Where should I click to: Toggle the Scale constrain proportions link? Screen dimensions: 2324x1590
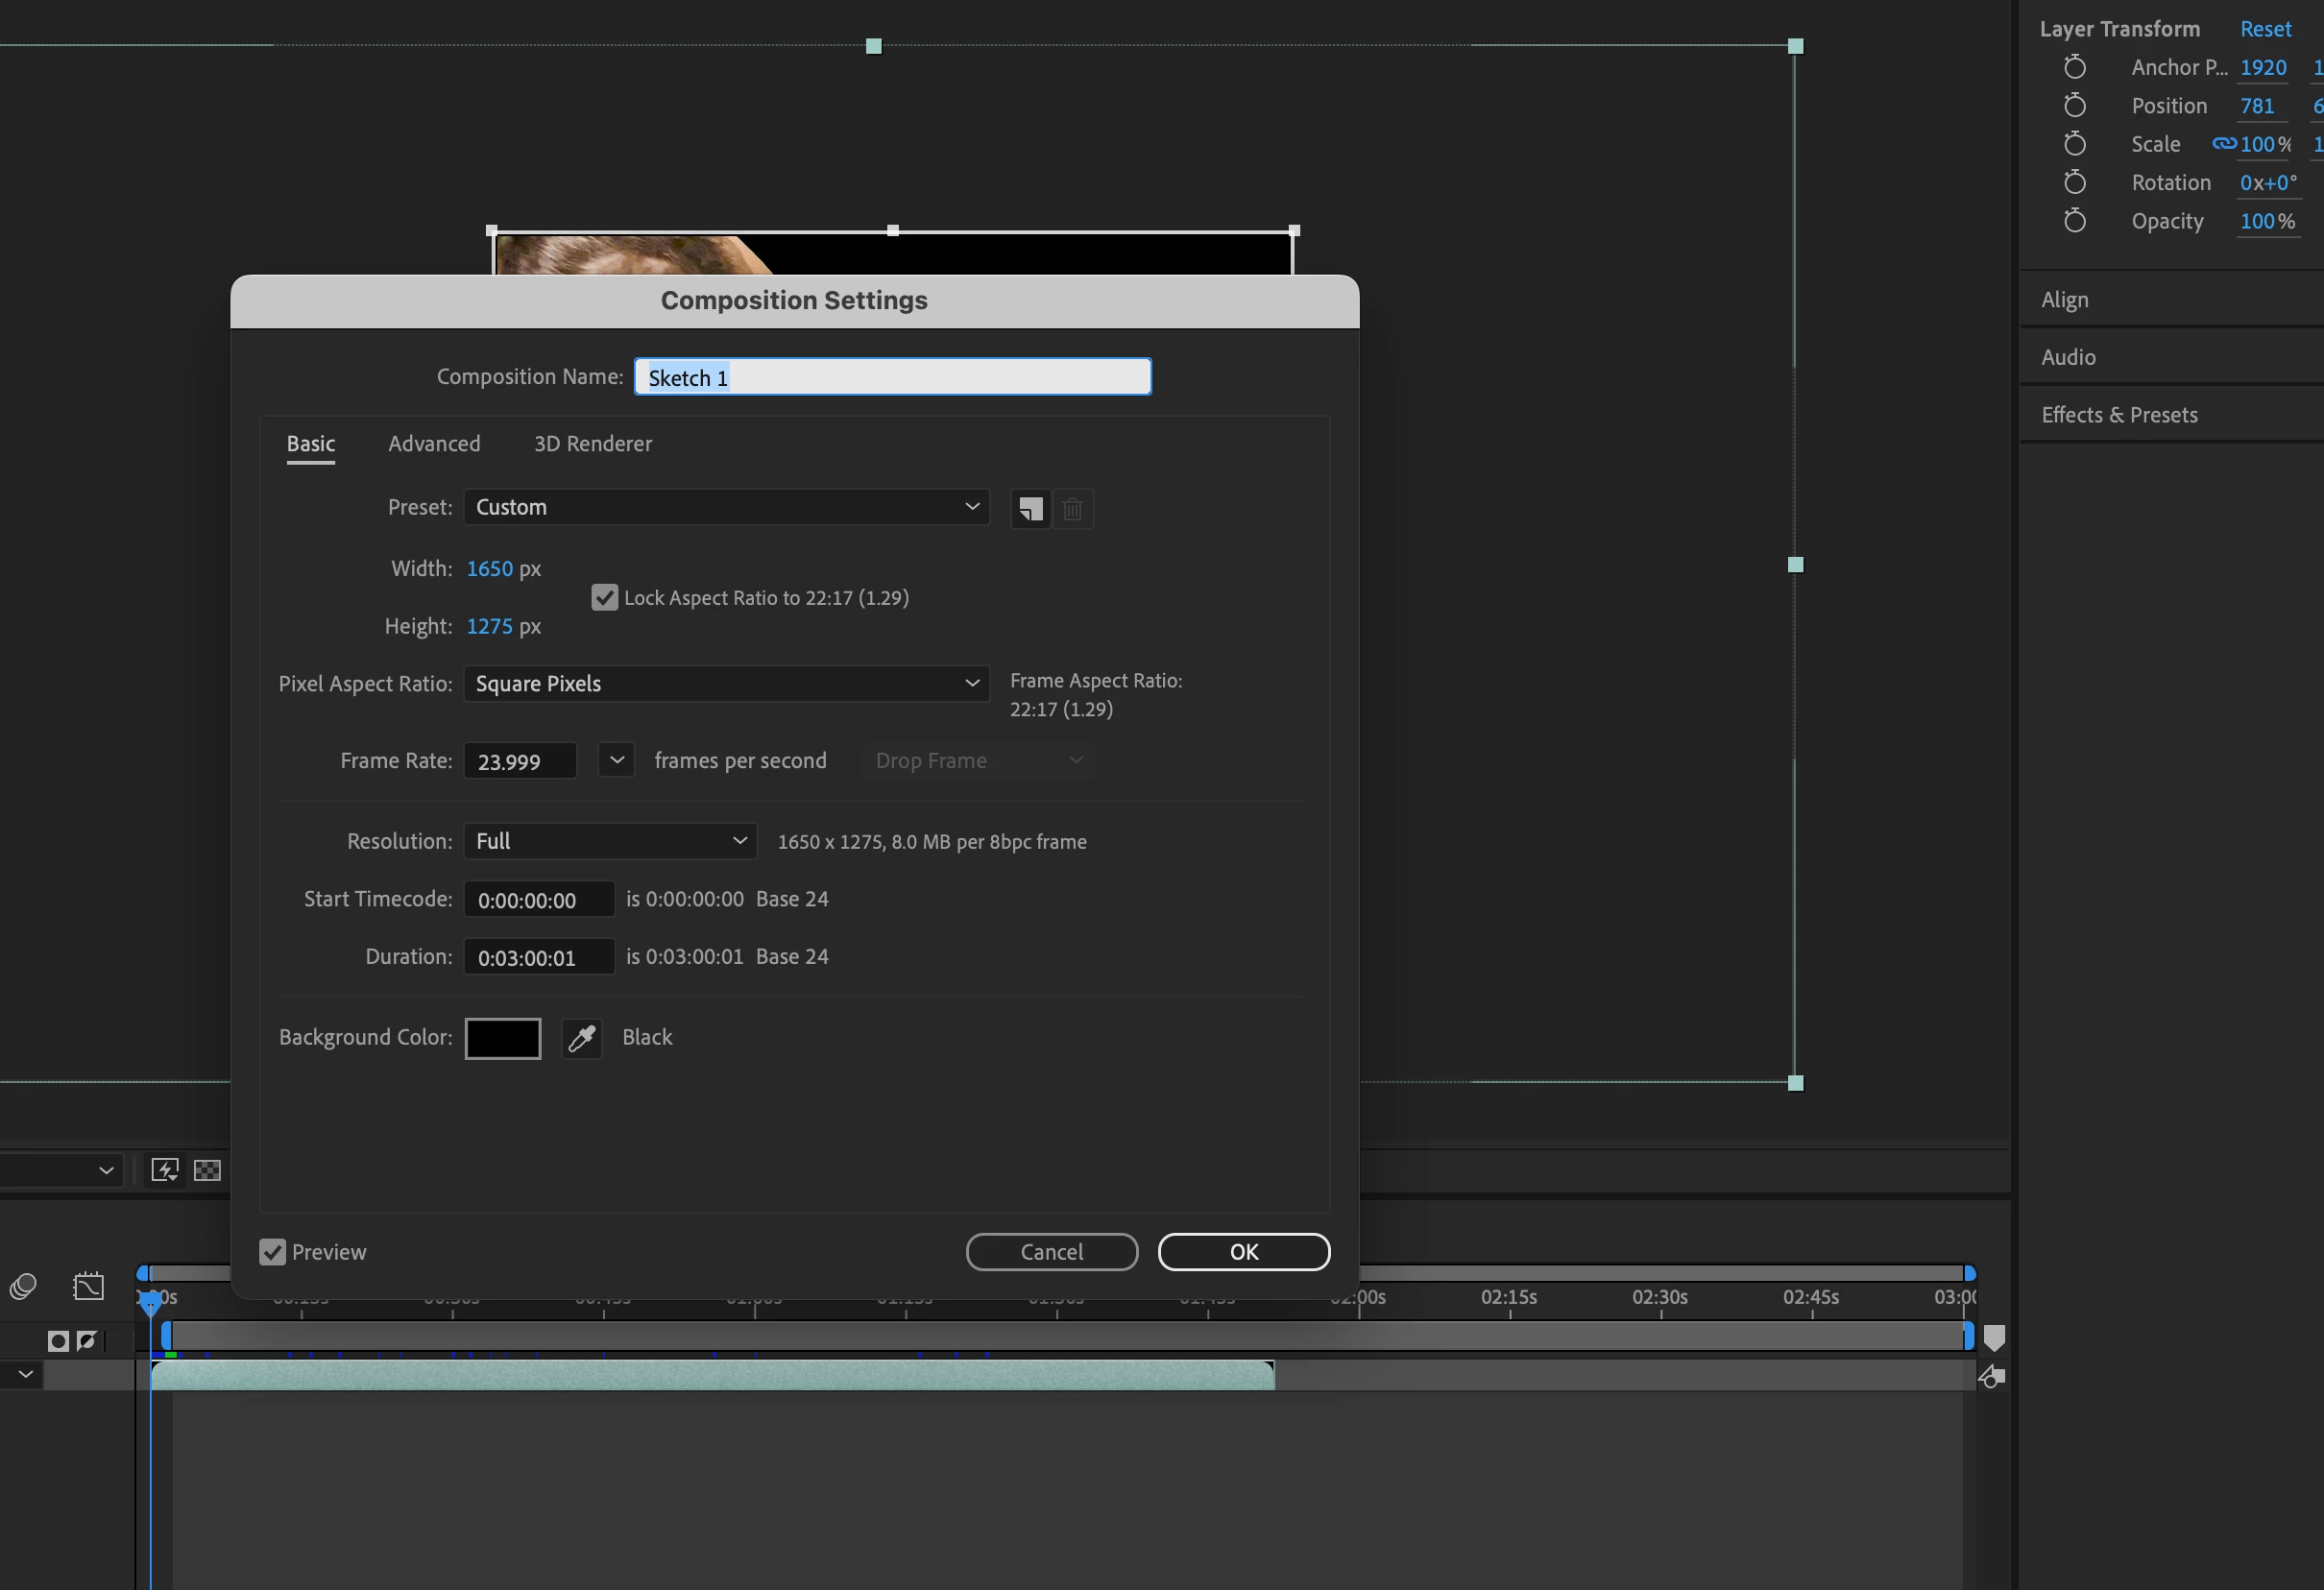(x=2222, y=144)
